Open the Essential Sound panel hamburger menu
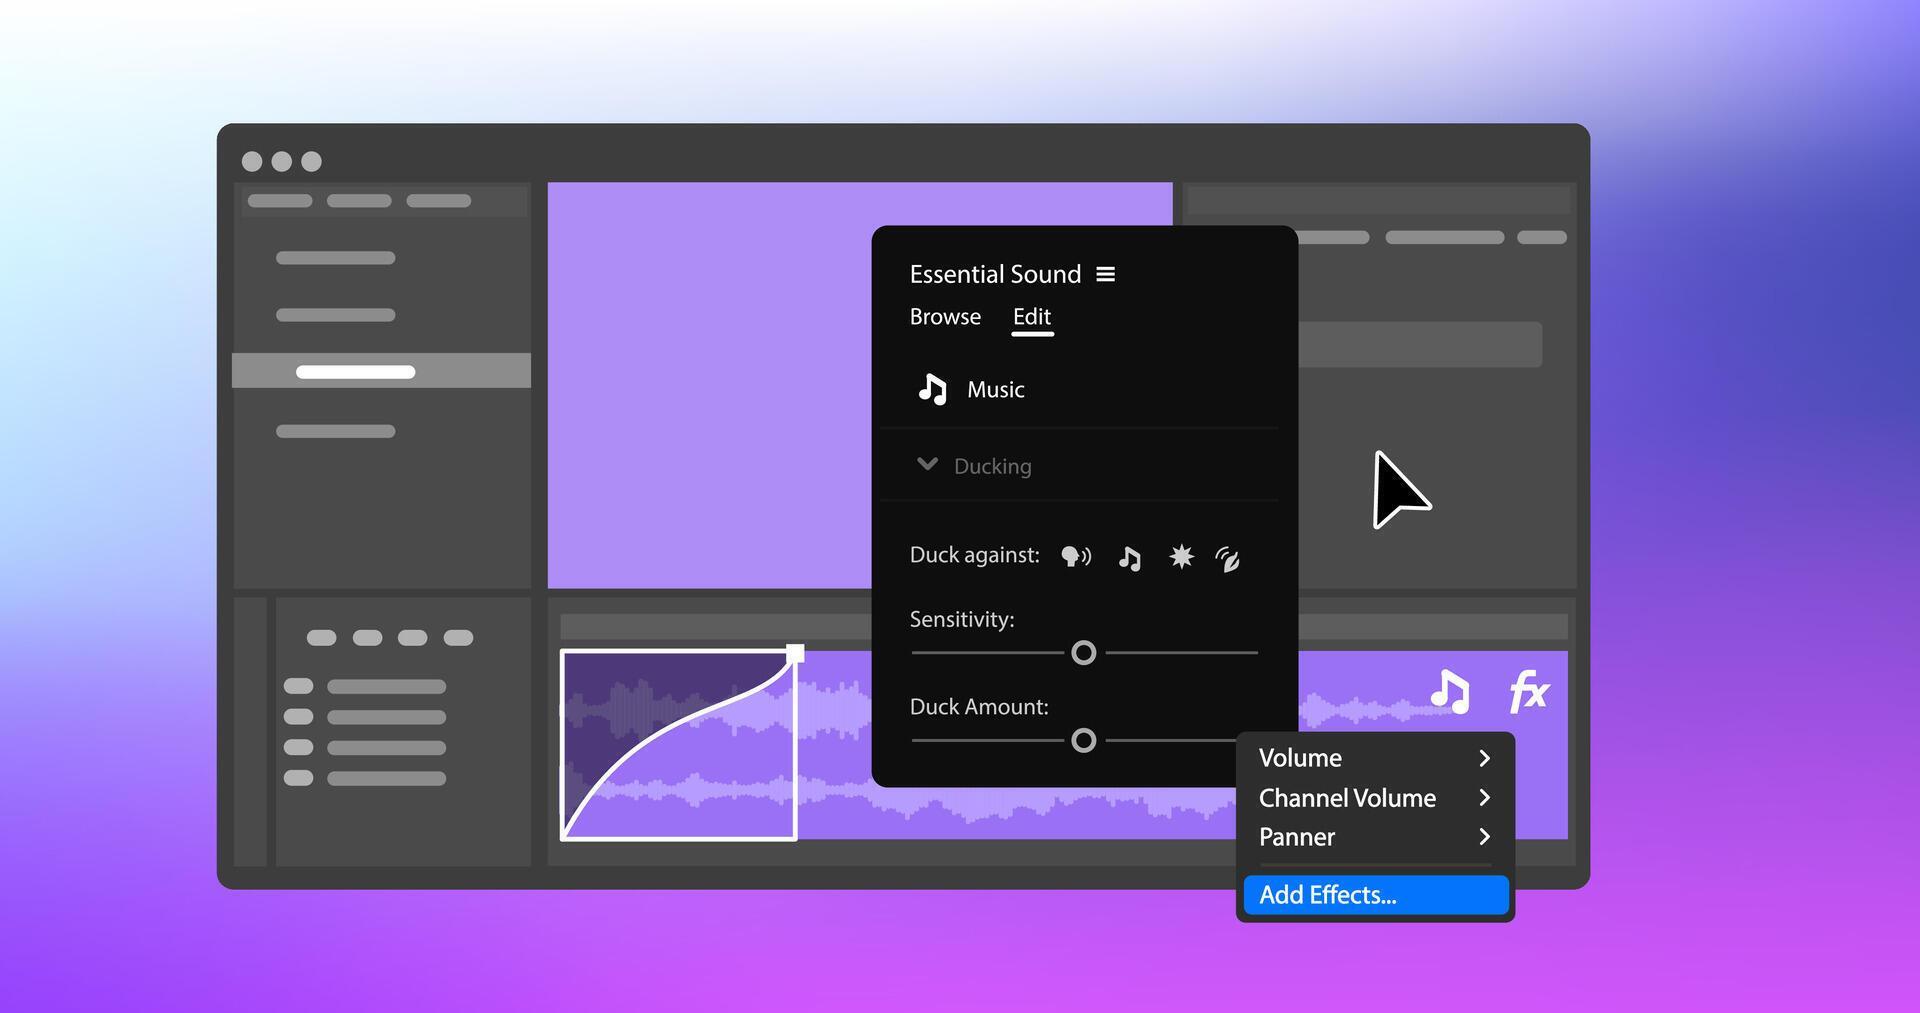Screen dimensions: 1920x1013 [x=1106, y=273]
